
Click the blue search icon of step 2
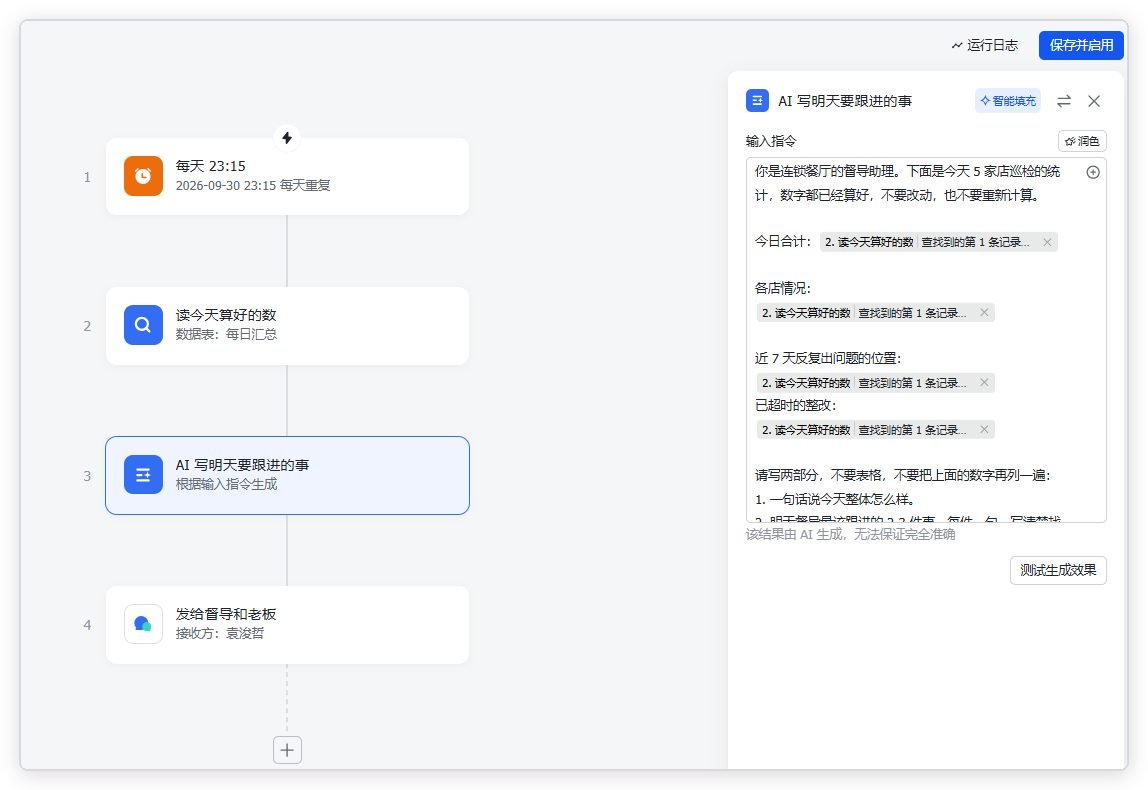pyautogui.click(x=143, y=325)
